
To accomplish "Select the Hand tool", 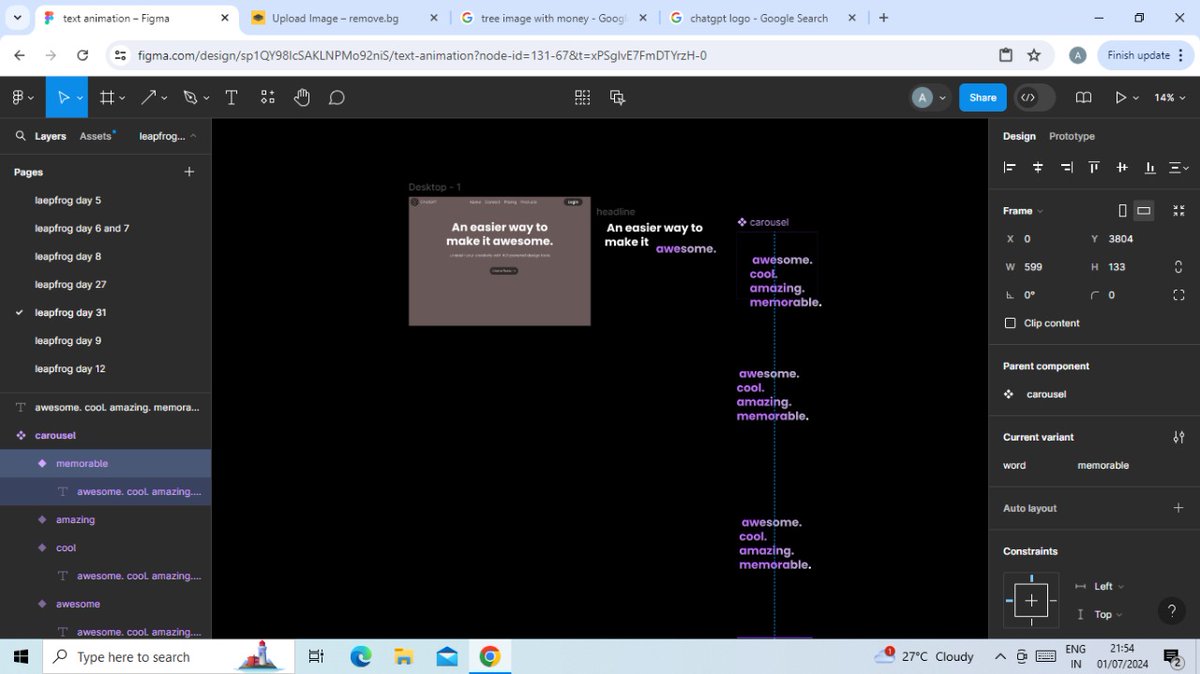I will click(x=302, y=97).
